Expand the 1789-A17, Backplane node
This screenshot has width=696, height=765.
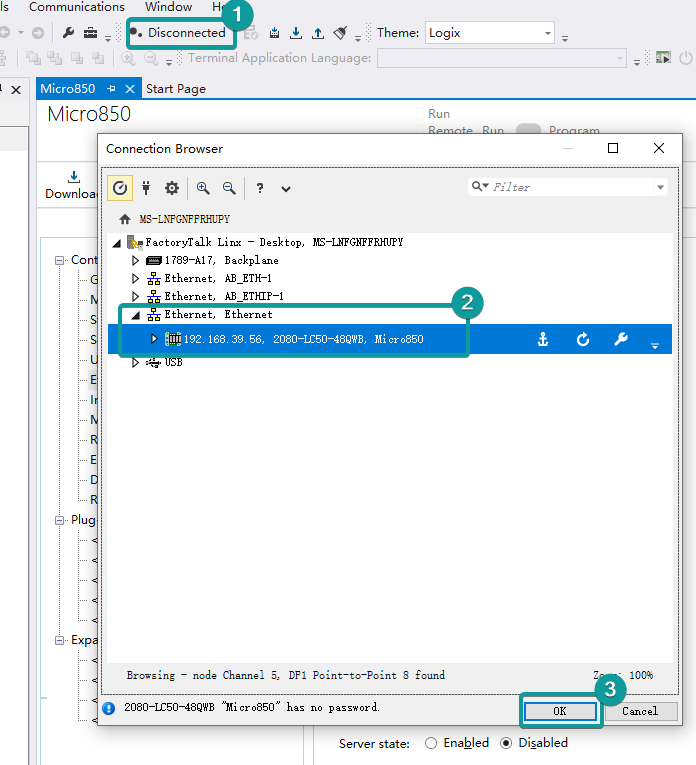click(136, 260)
